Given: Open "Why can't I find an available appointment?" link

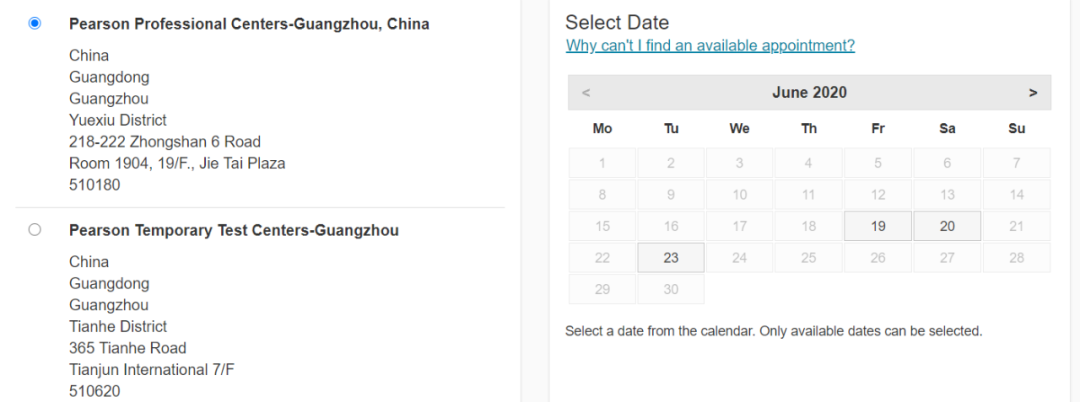Looking at the screenshot, I should click(710, 46).
